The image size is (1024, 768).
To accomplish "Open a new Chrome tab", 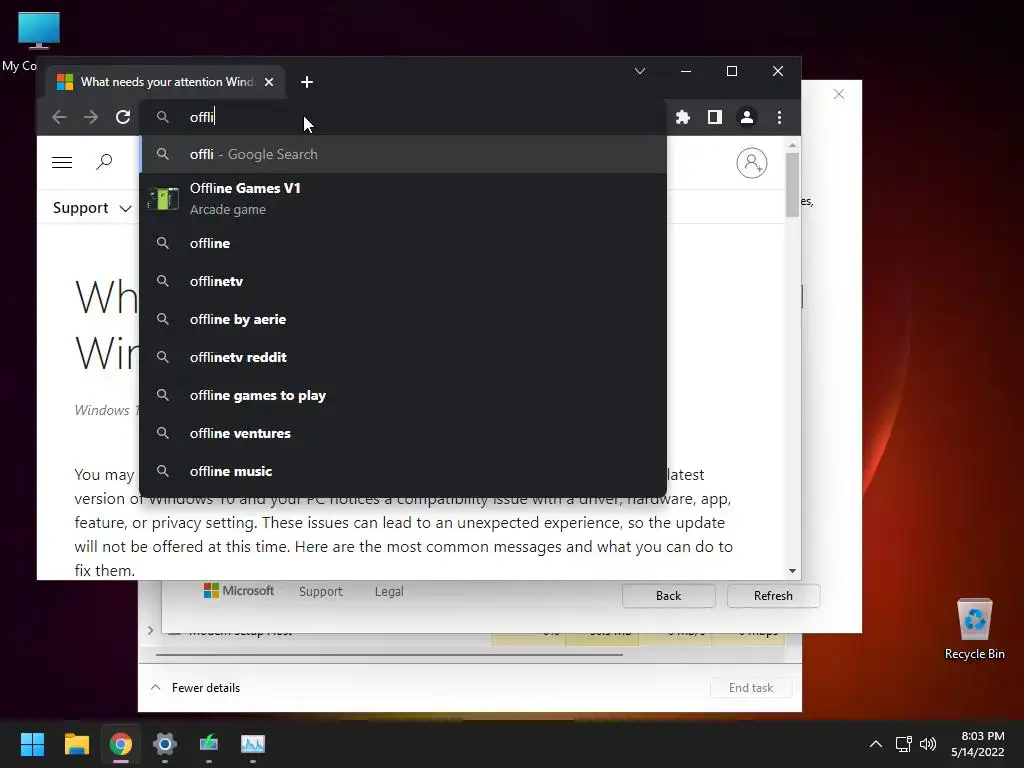I will coord(307,82).
